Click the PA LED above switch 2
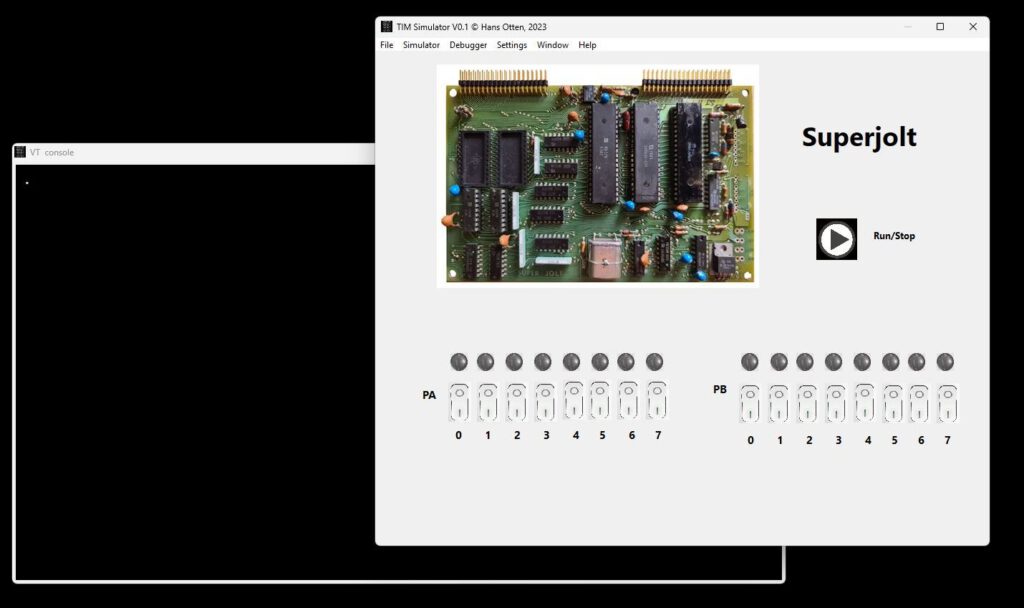This screenshot has height=608, width=1024. click(514, 362)
